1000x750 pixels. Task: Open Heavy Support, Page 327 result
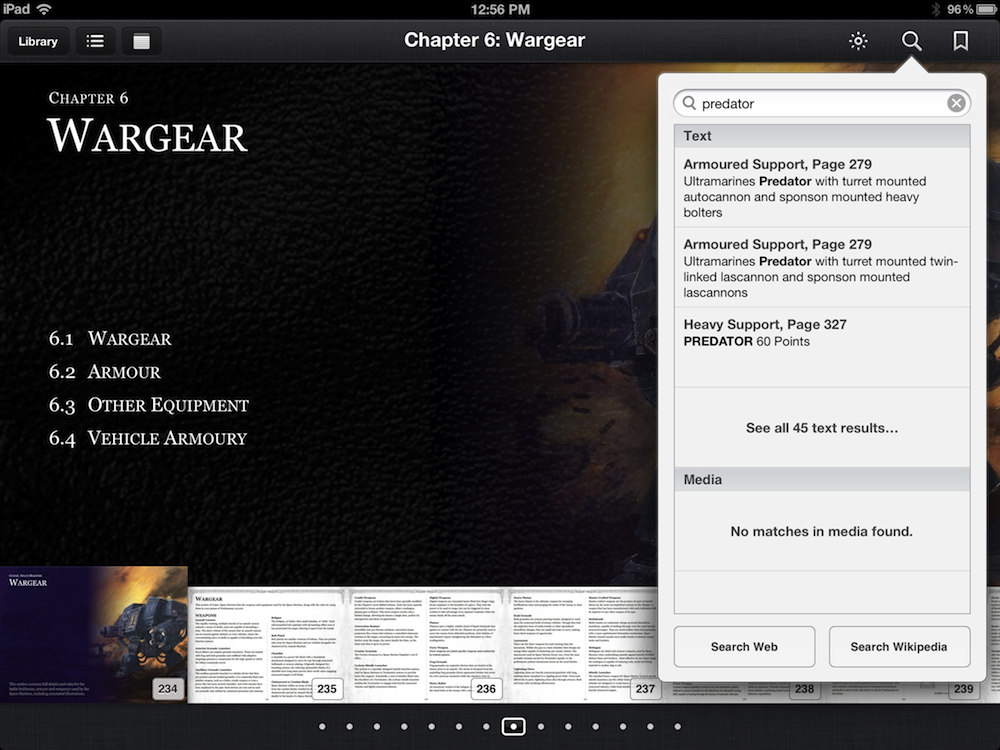(821, 347)
